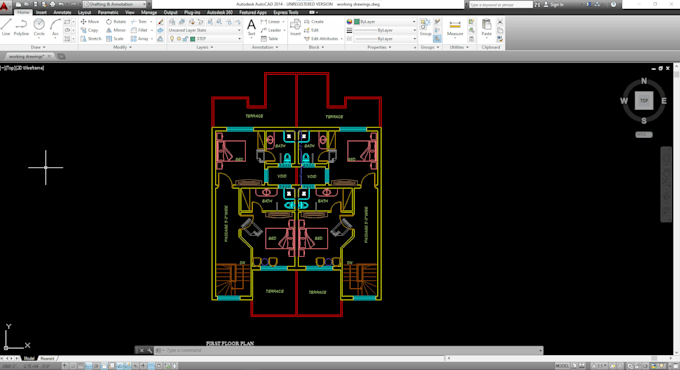The height and width of the screenshot is (370, 680).
Task: Open the Measure utility
Action: click(455, 28)
